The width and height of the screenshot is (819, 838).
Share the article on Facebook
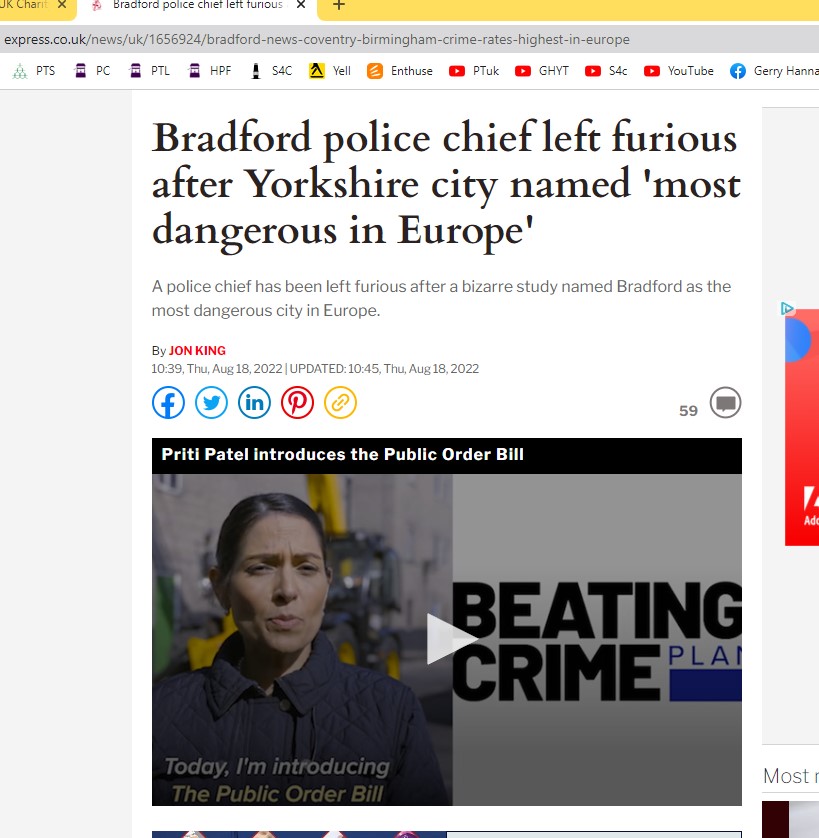pyautogui.click(x=168, y=402)
